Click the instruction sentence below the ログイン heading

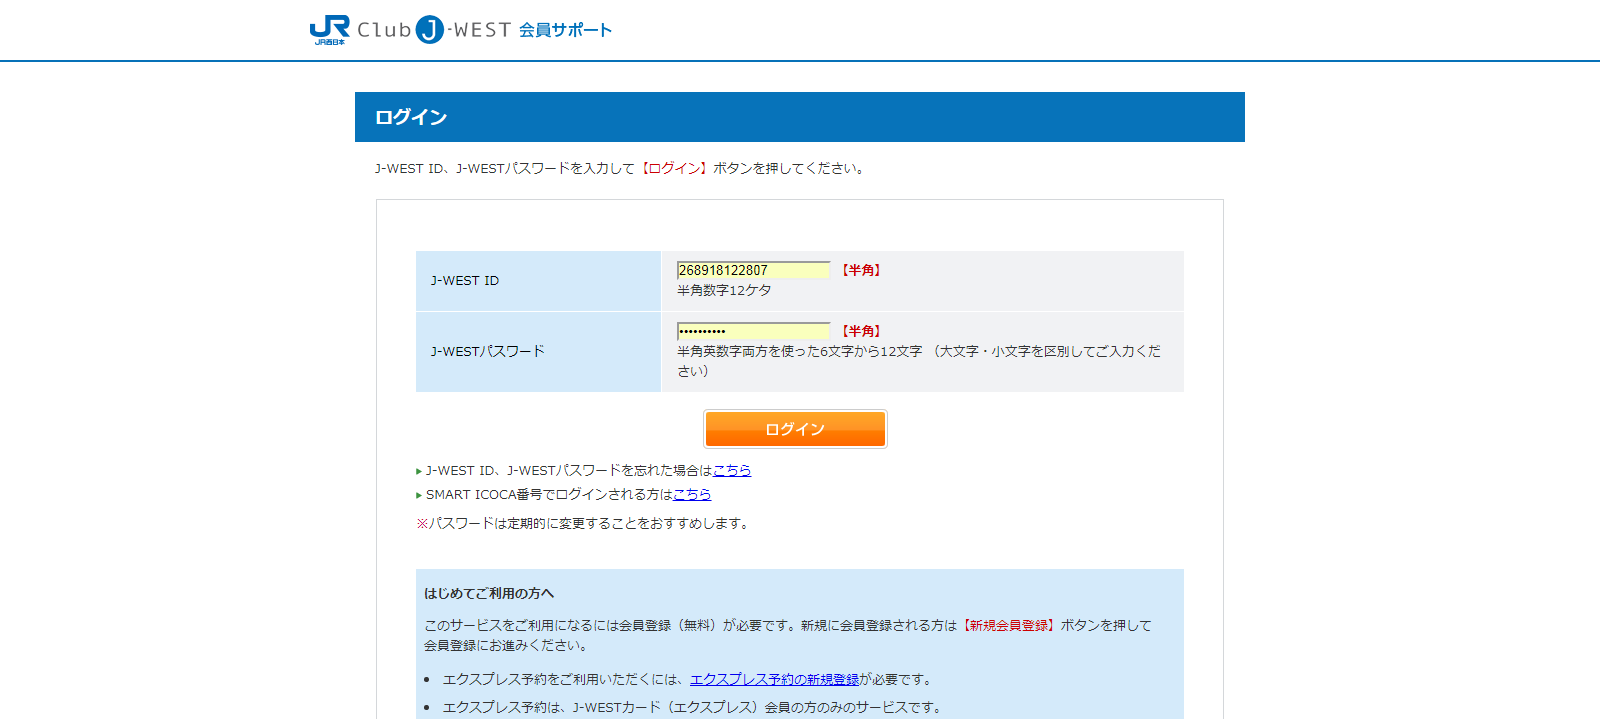click(622, 168)
